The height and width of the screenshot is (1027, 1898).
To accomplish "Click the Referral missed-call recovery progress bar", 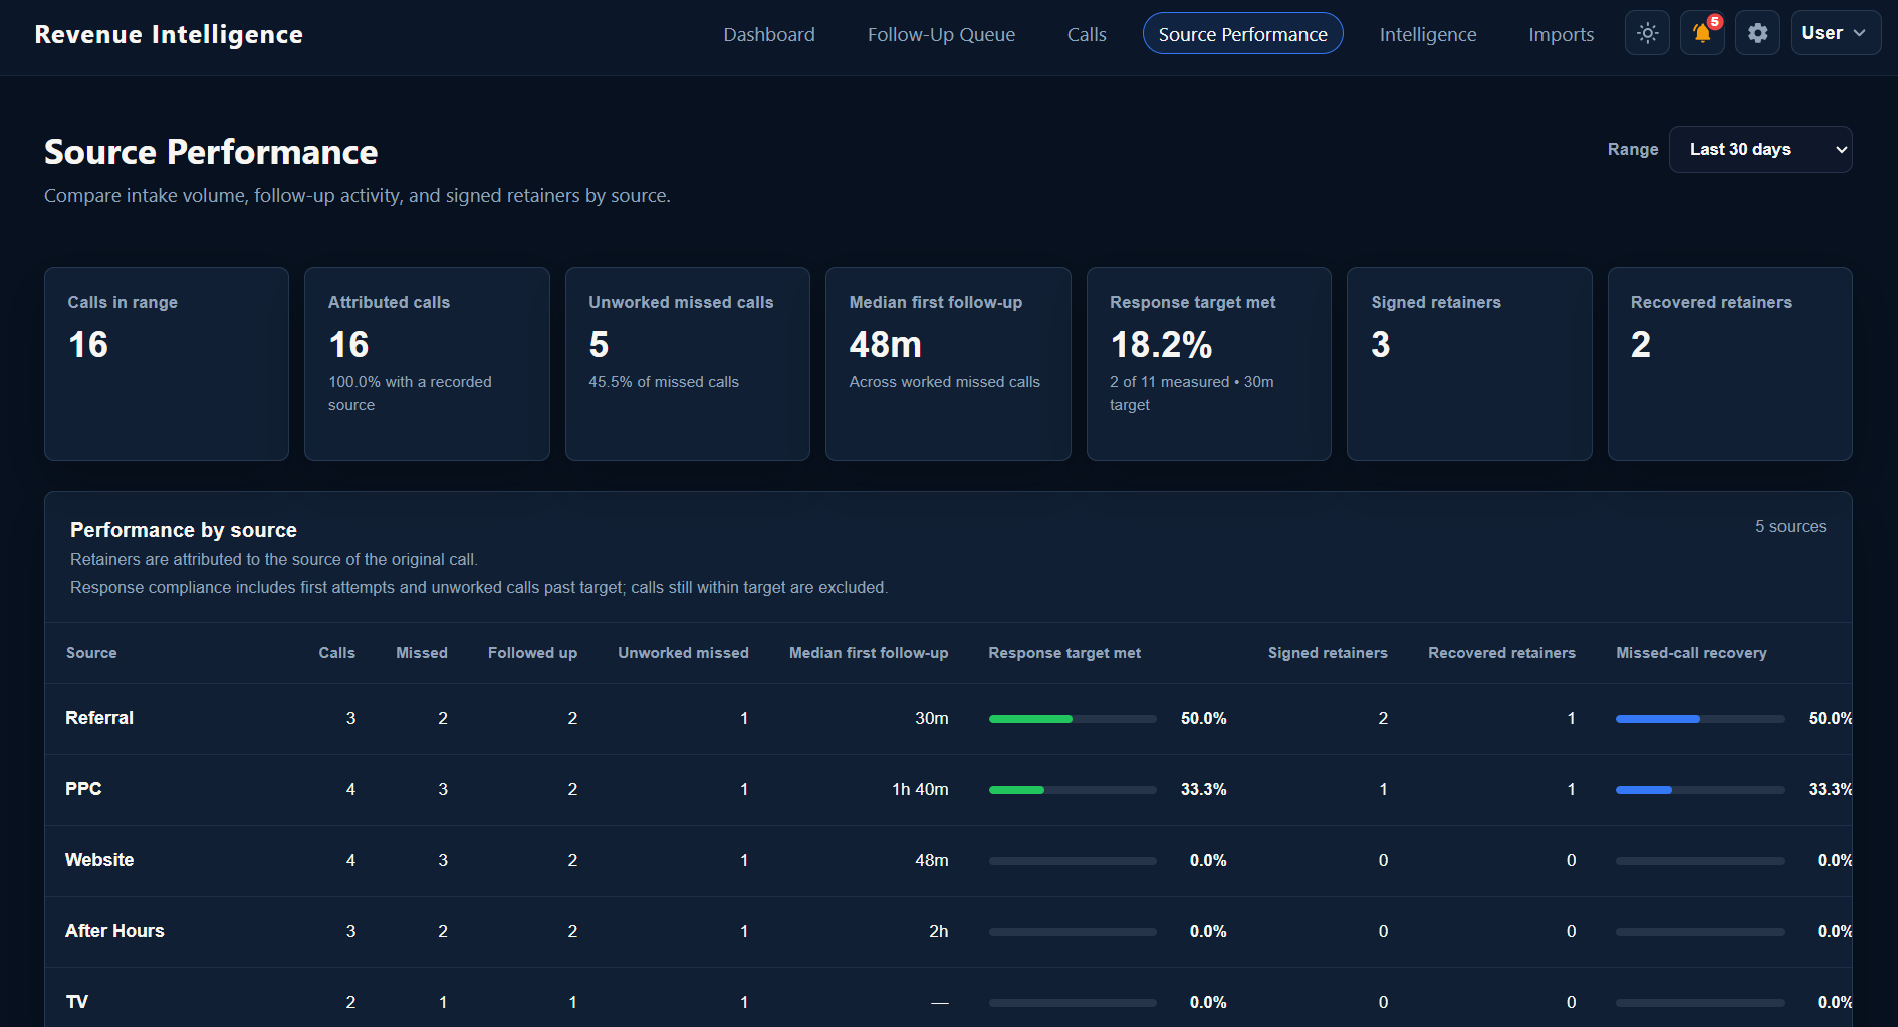I will click(x=1700, y=718).
